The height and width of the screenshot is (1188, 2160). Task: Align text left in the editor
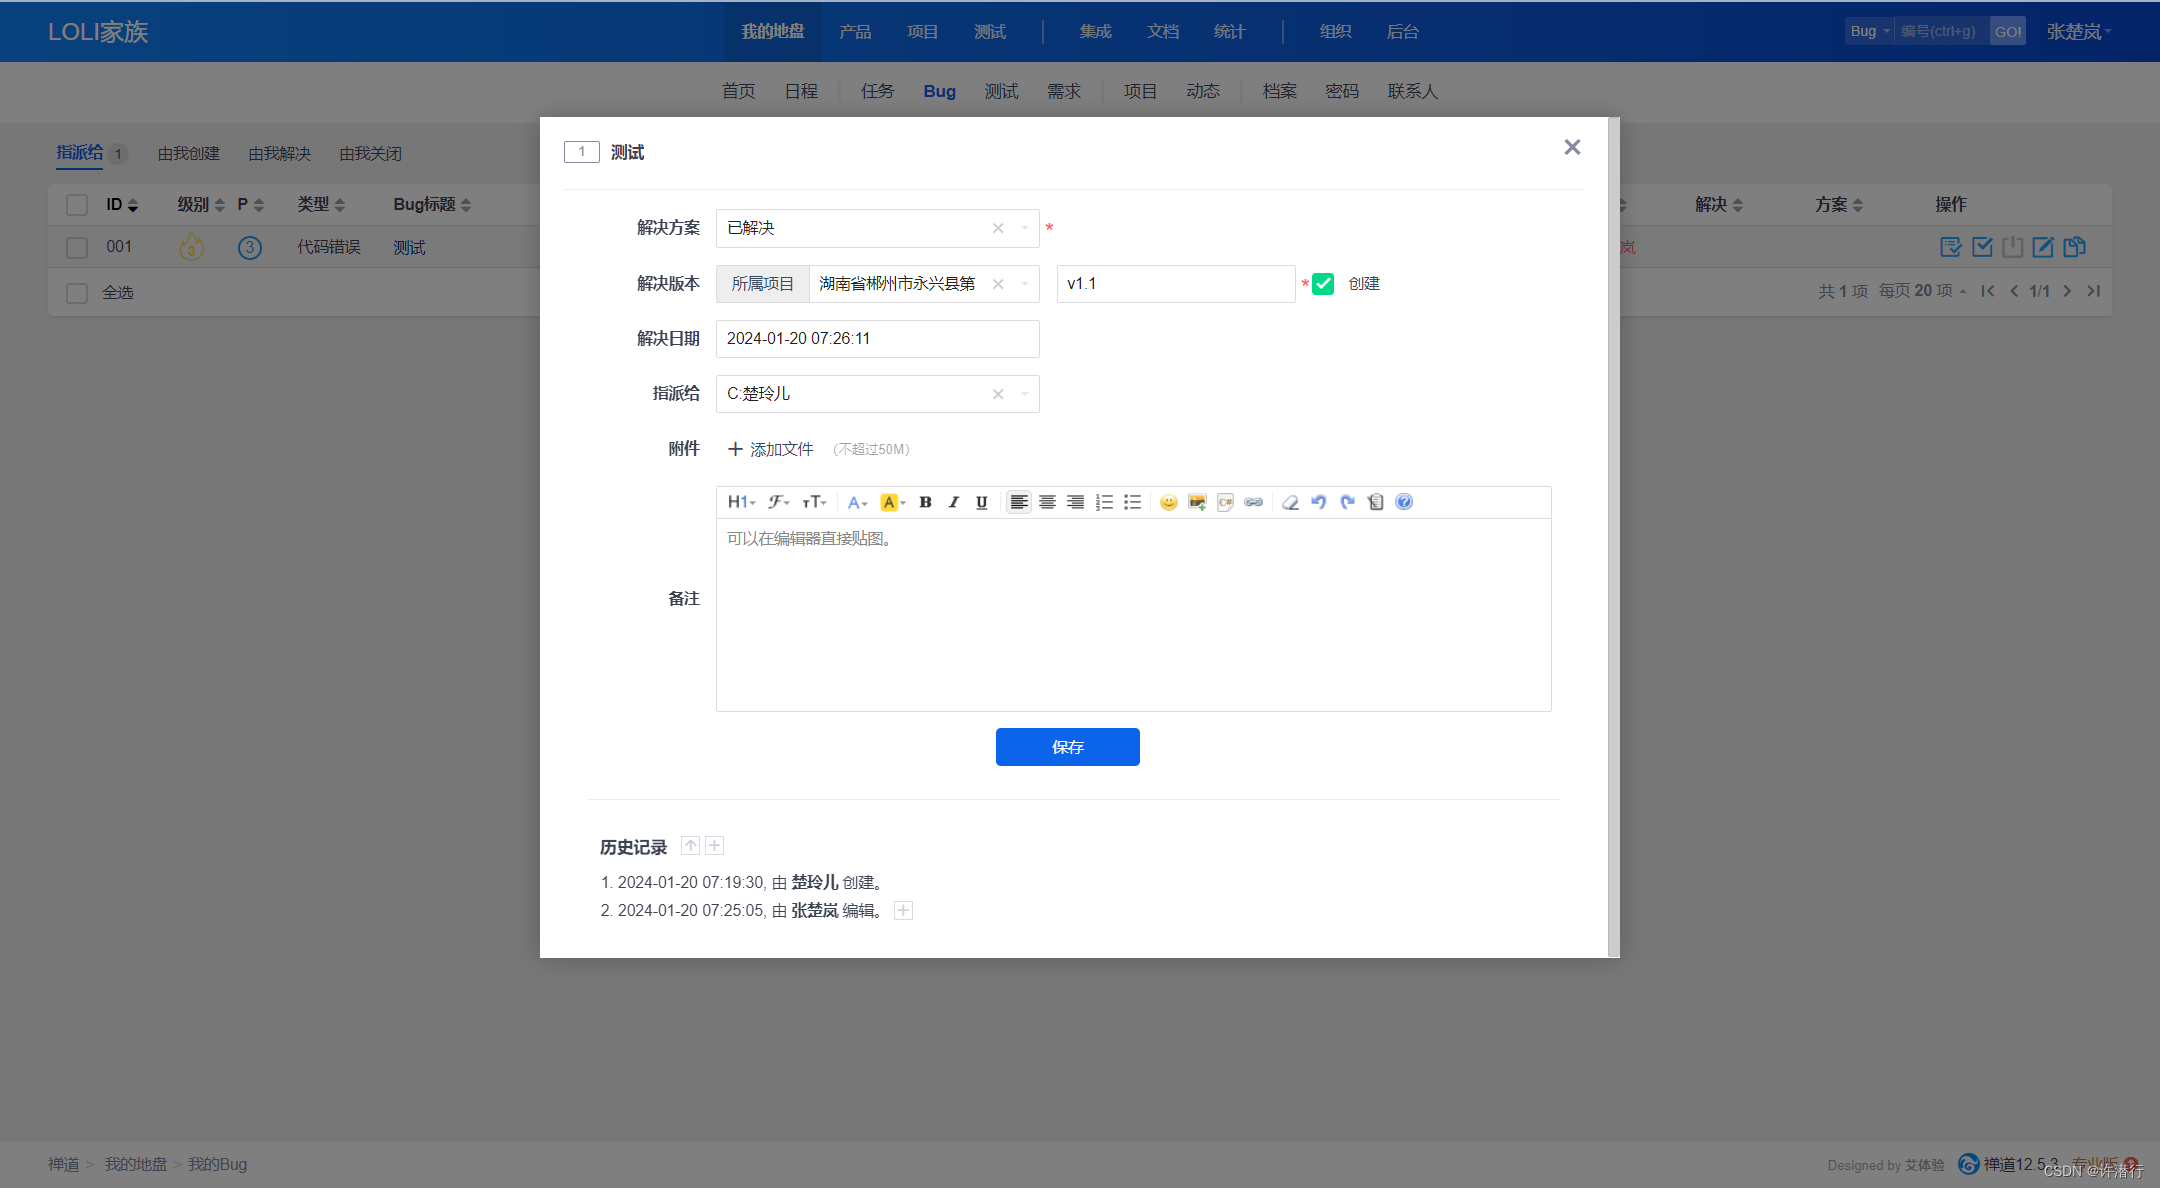pyautogui.click(x=1018, y=502)
